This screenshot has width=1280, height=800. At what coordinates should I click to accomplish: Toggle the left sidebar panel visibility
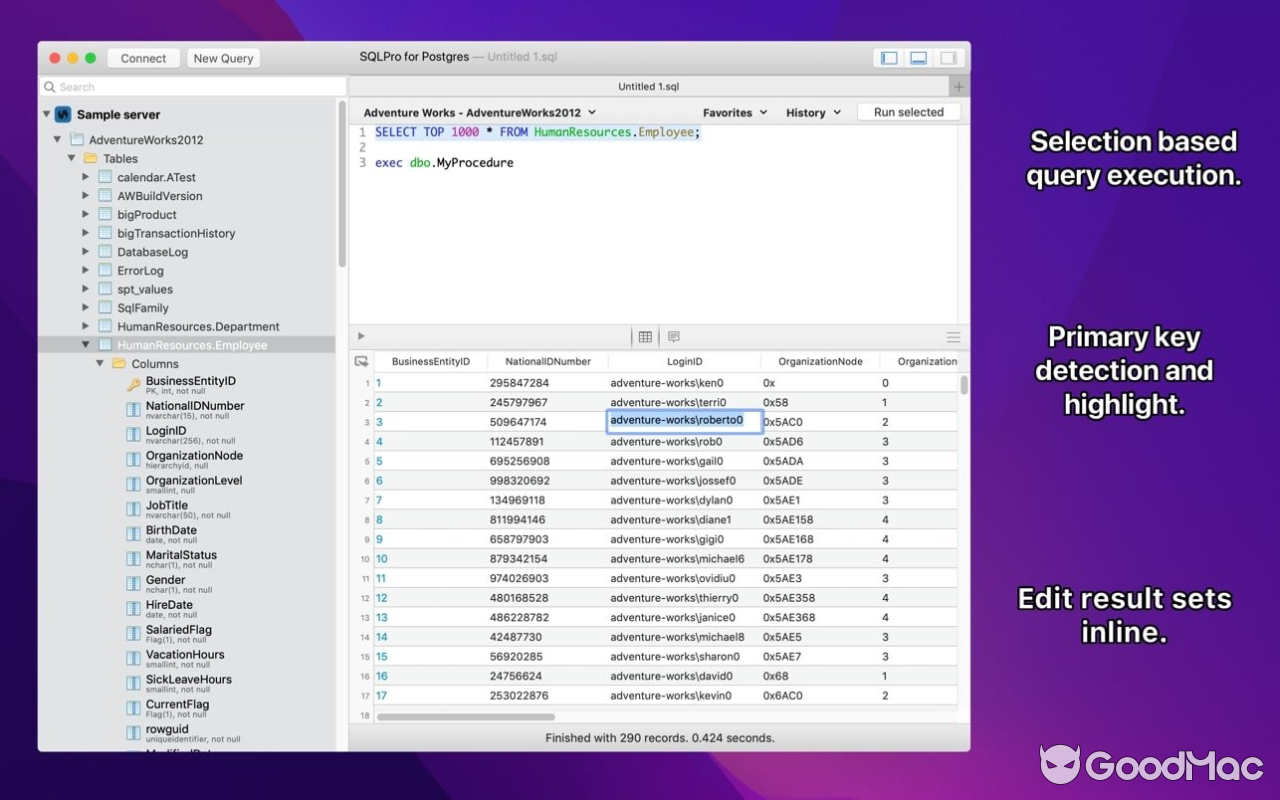pyautogui.click(x=888, y=57)
